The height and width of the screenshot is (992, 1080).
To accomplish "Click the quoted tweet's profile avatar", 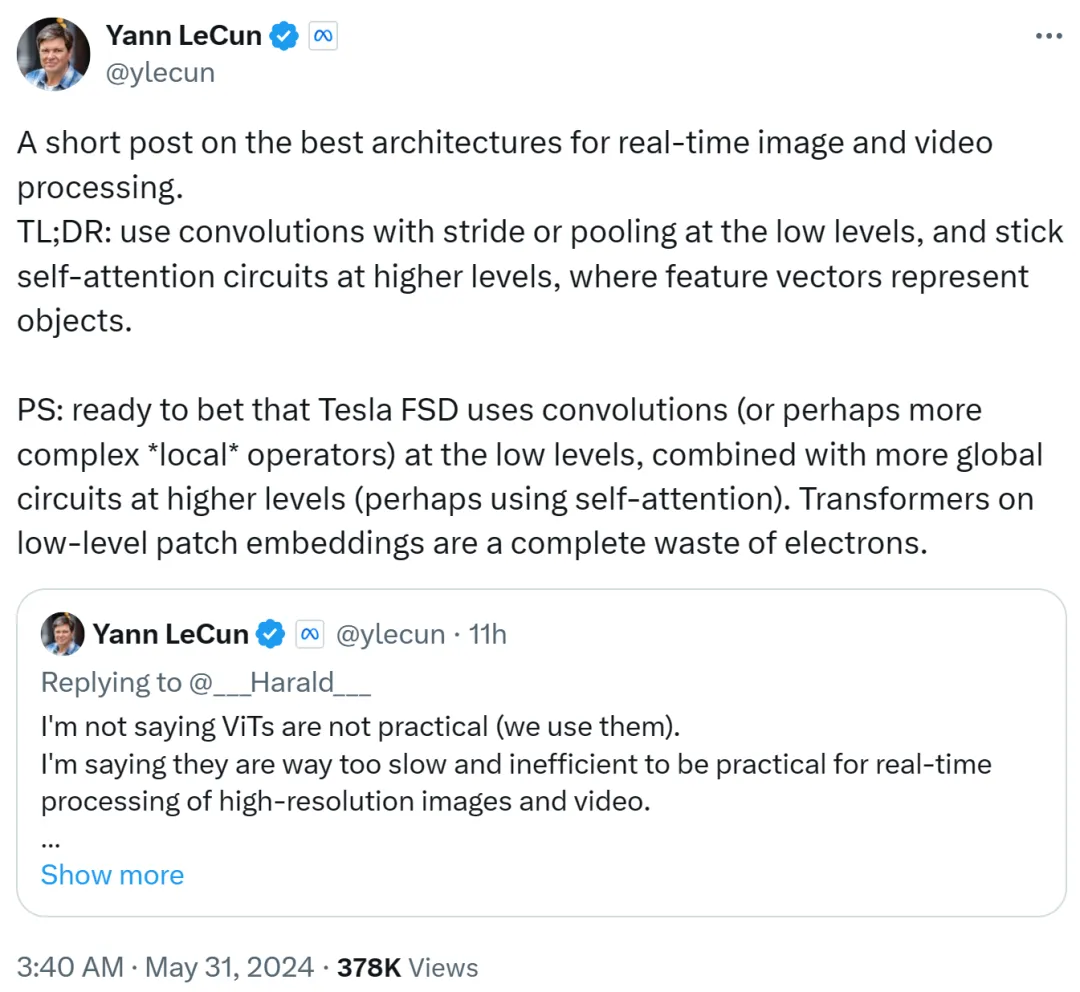I will click(62, 634).
